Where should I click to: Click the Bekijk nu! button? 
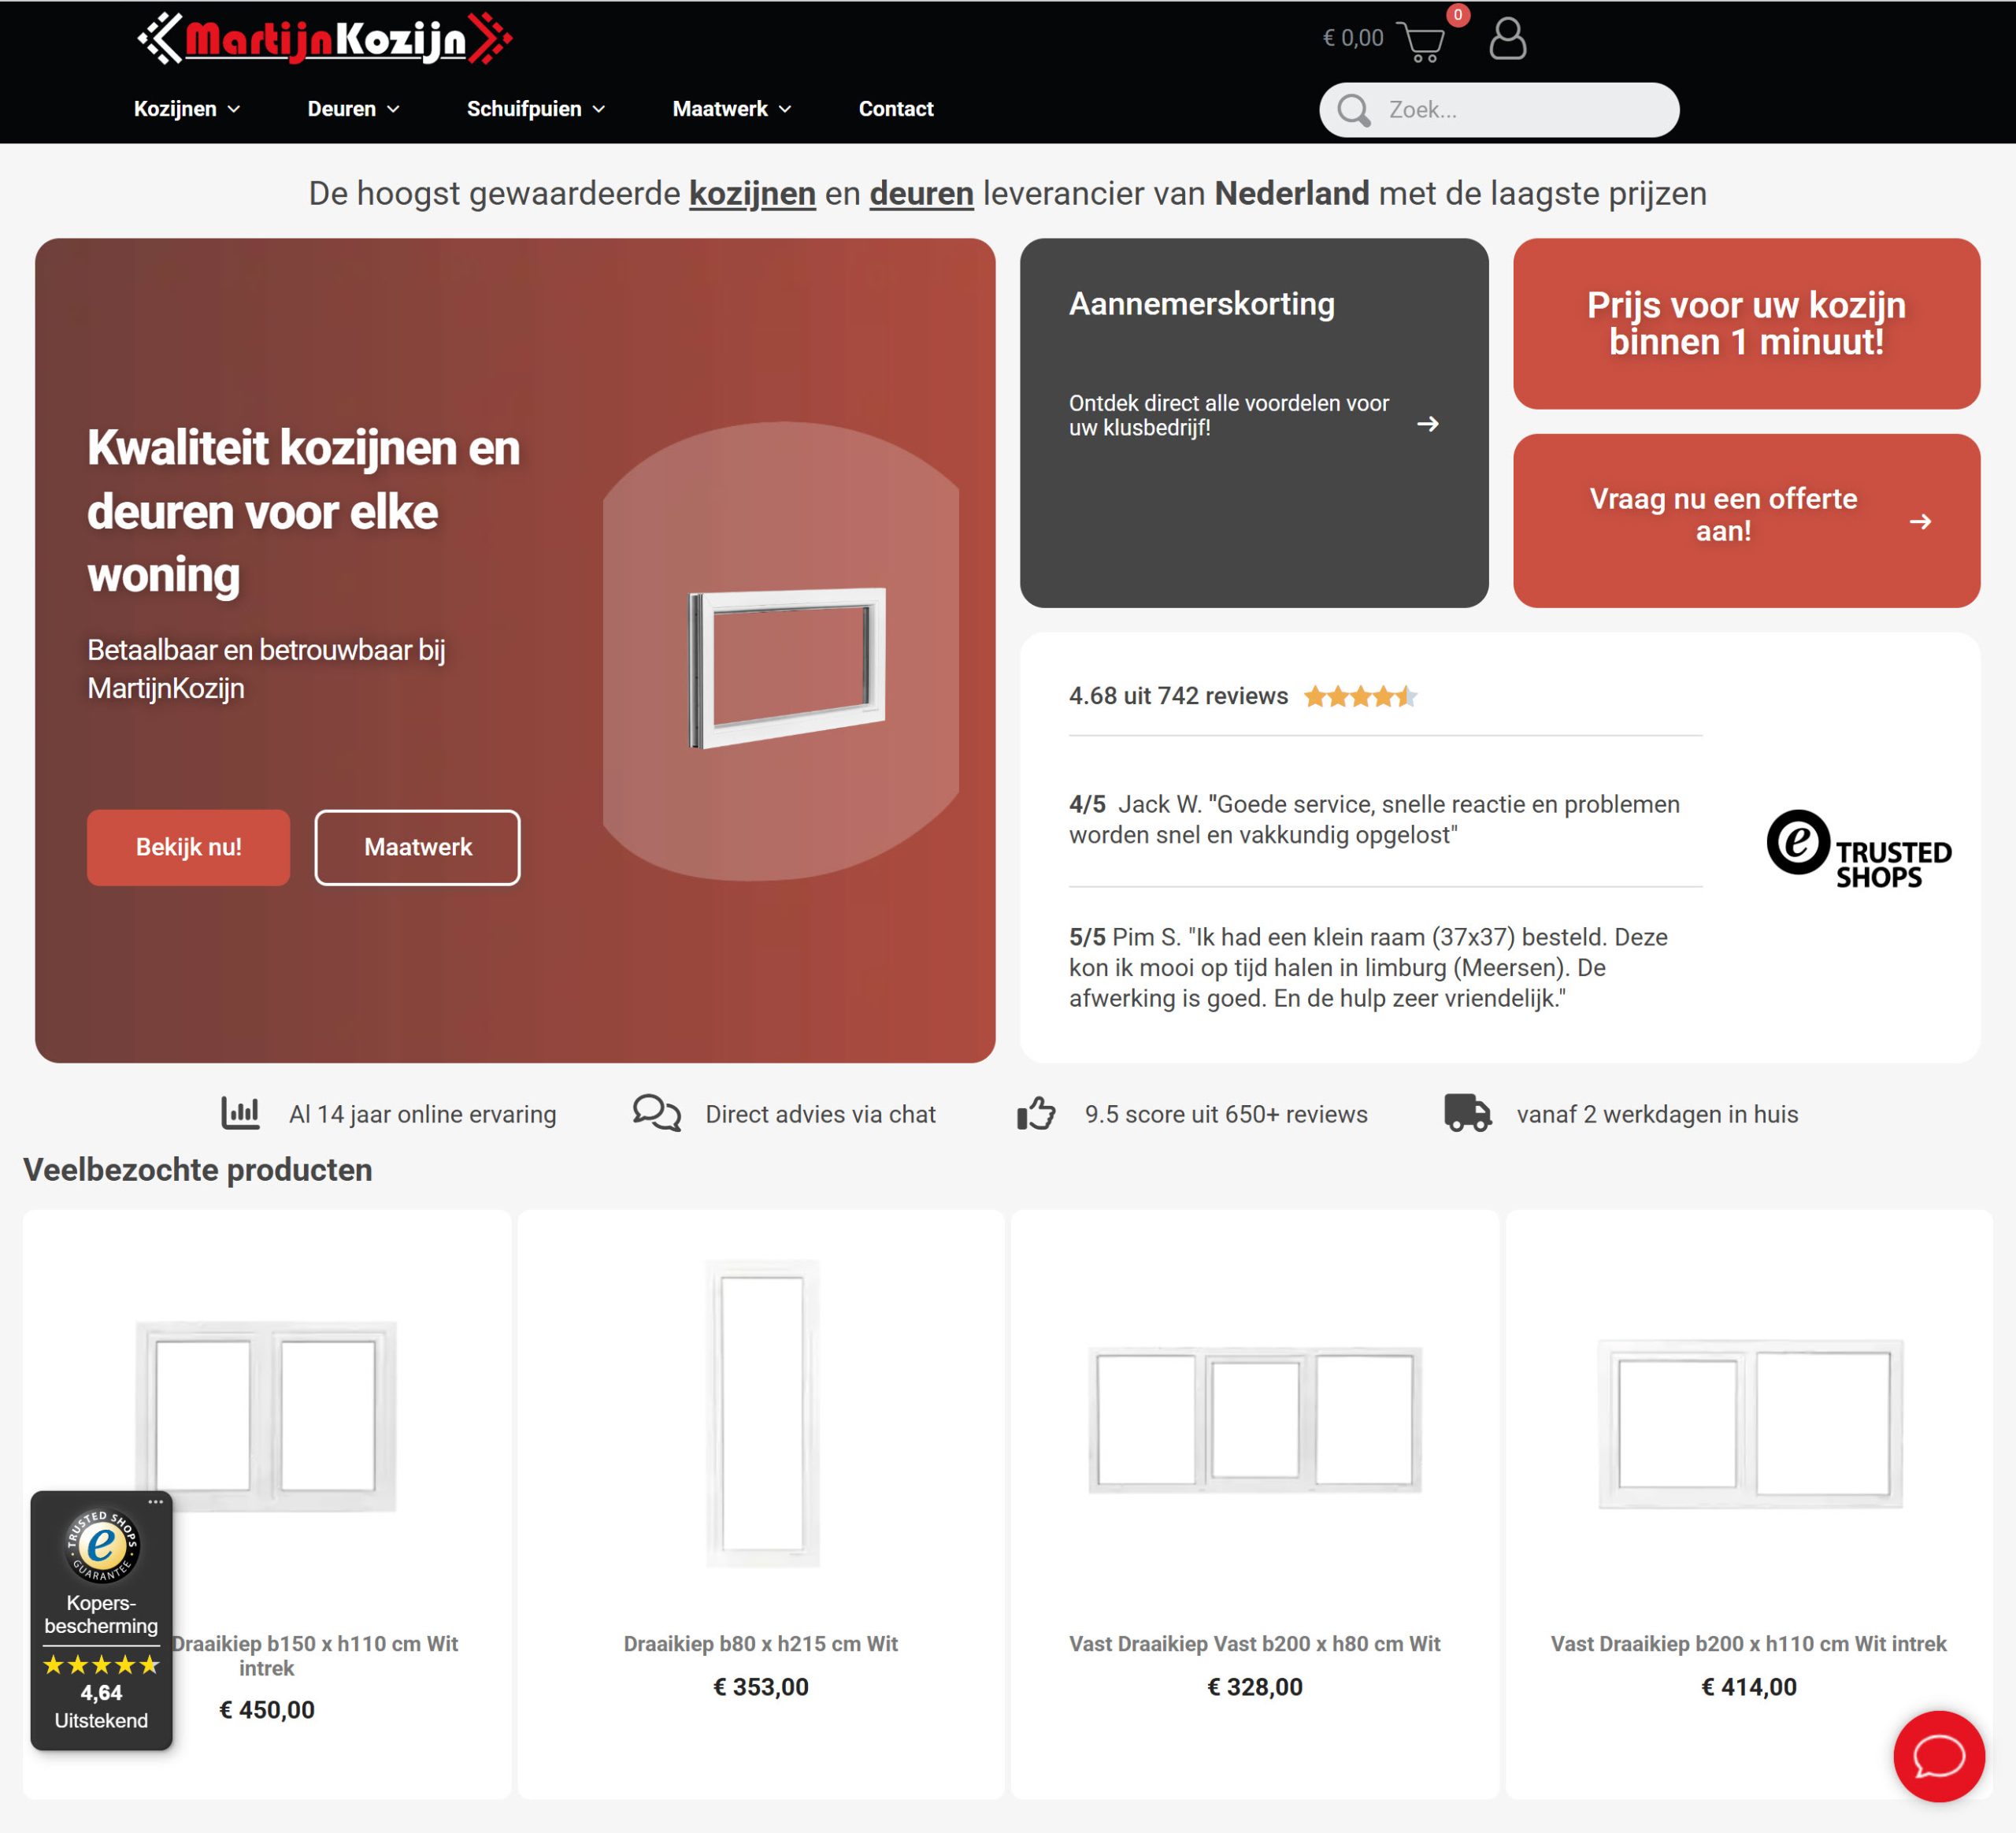click(x=188, y=847)
